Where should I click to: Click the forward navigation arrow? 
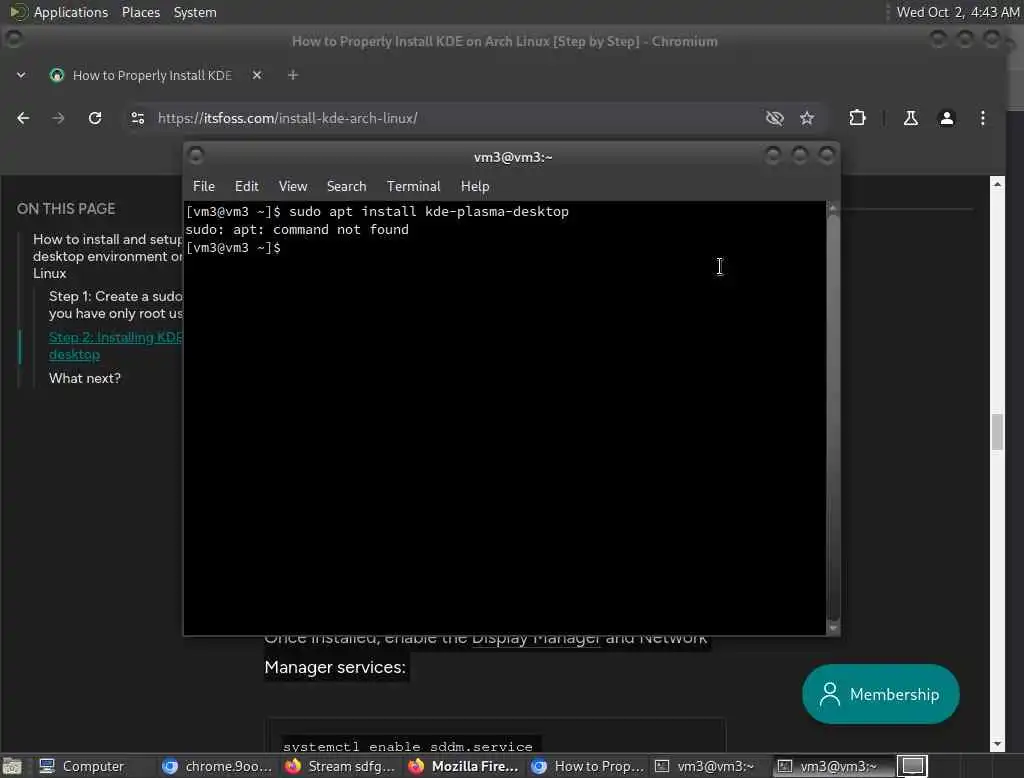pyautogui.click(x=58, y=118)
